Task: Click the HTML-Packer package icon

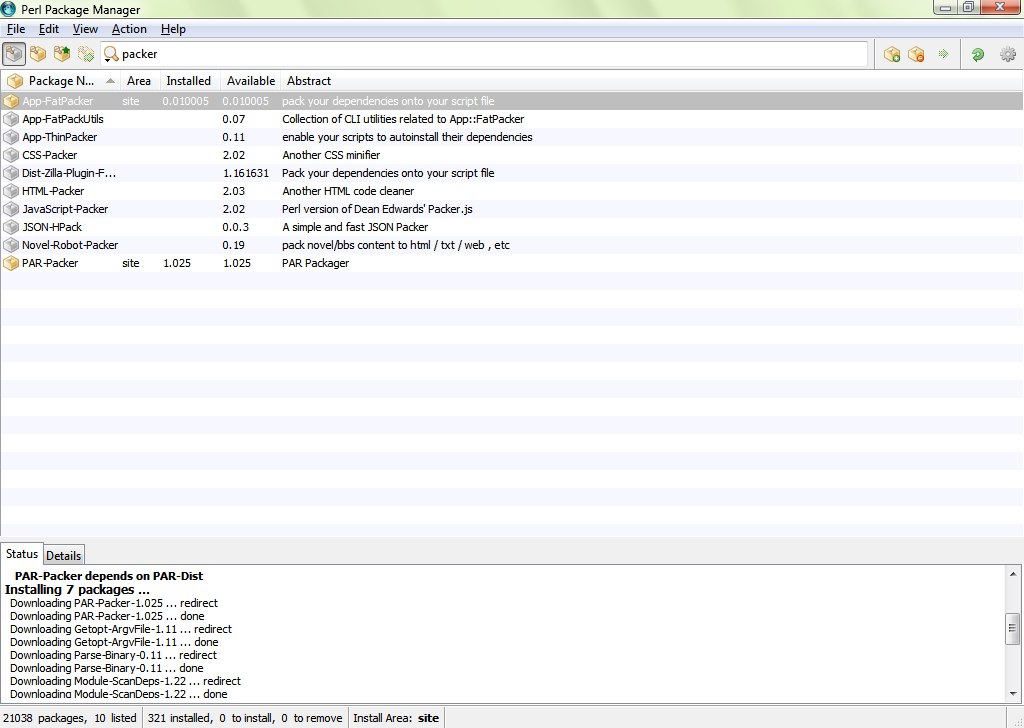Action: [11, 191]
